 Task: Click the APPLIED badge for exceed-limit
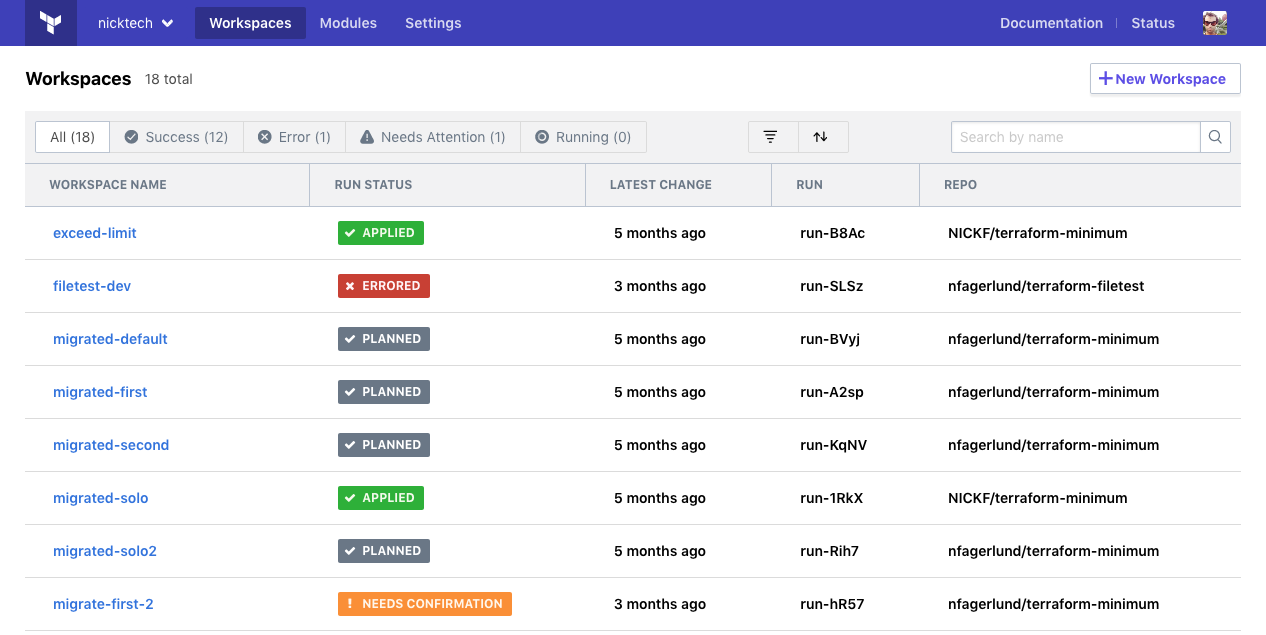point(381,233)
